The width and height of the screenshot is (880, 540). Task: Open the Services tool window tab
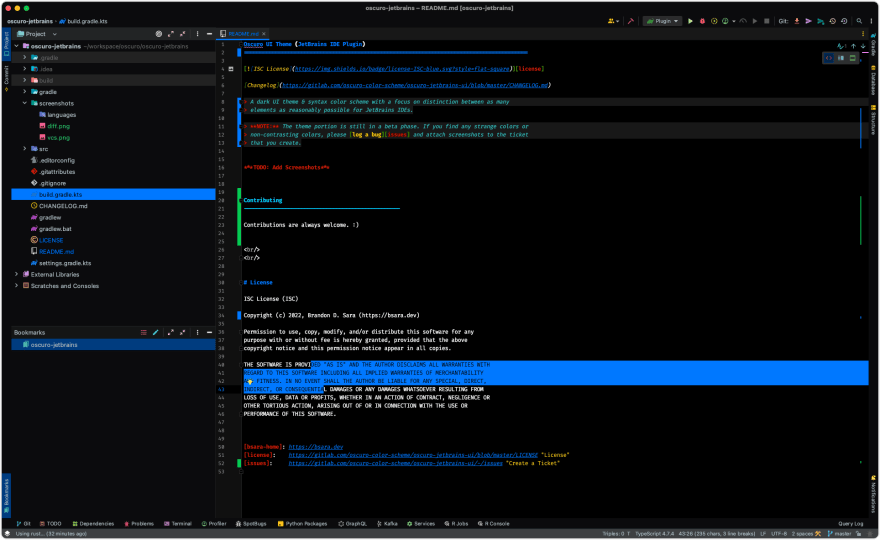point(421,524)
